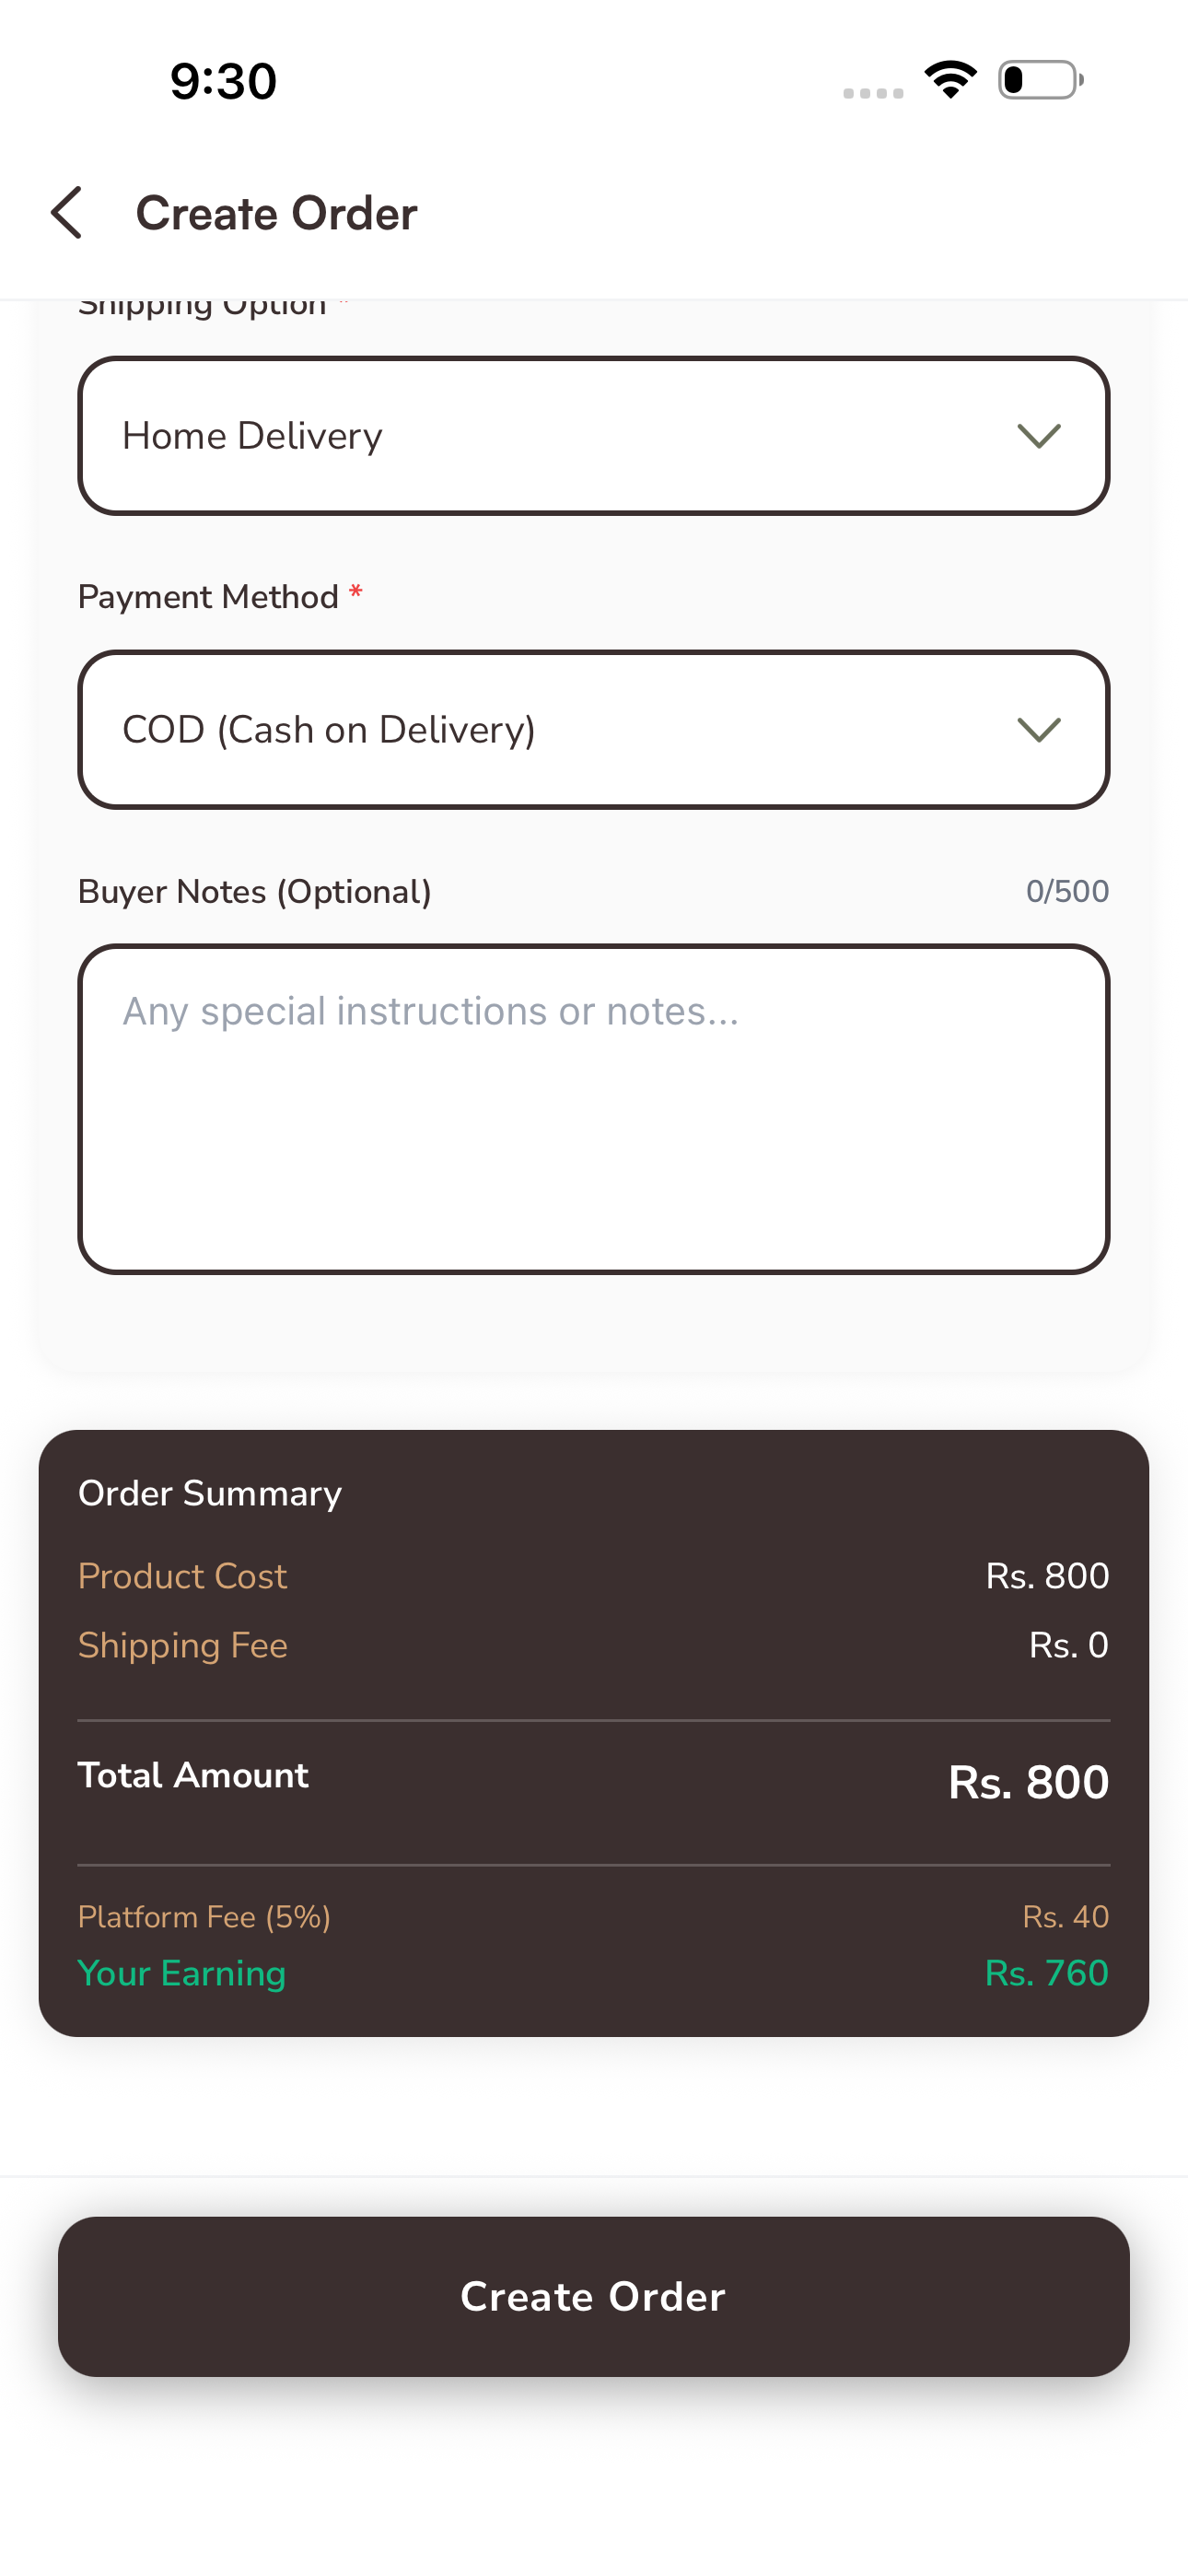Select the COD payment option text
The image size is (1188, 2576).
pos(330,729)
